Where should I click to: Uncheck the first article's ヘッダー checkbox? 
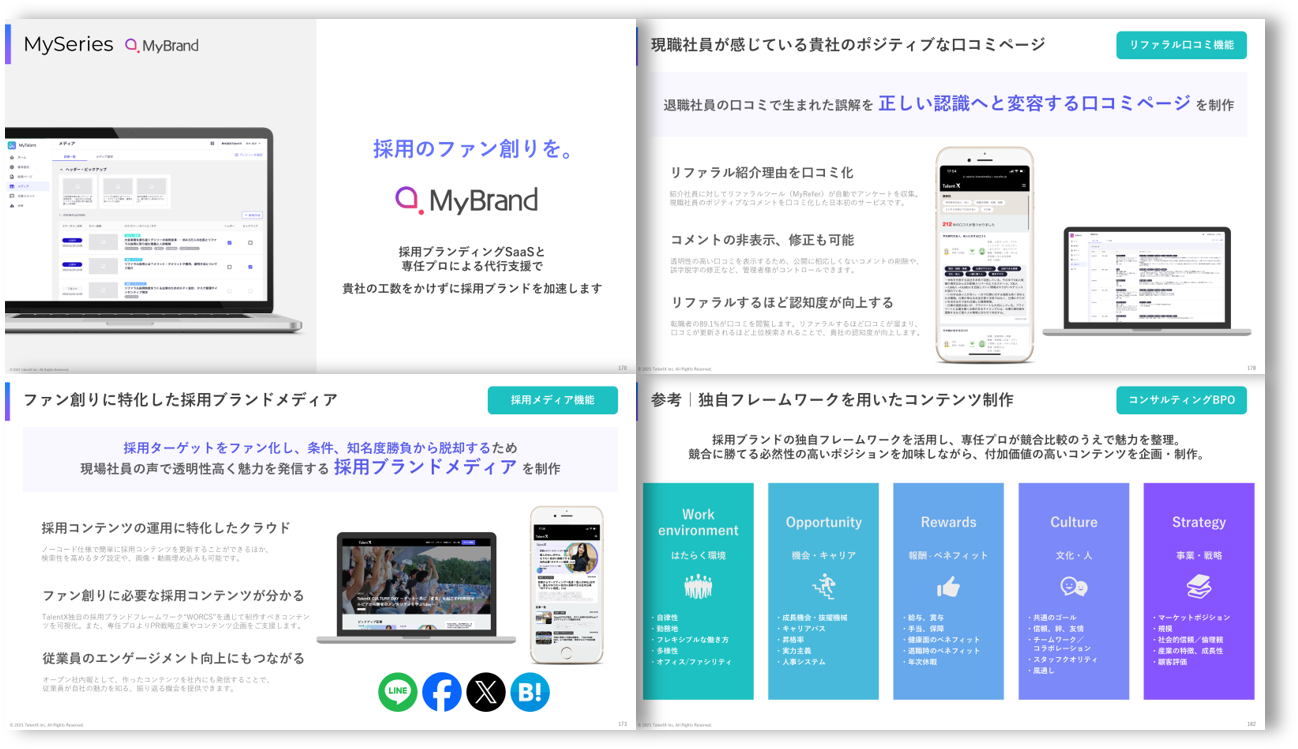[229, 242]
